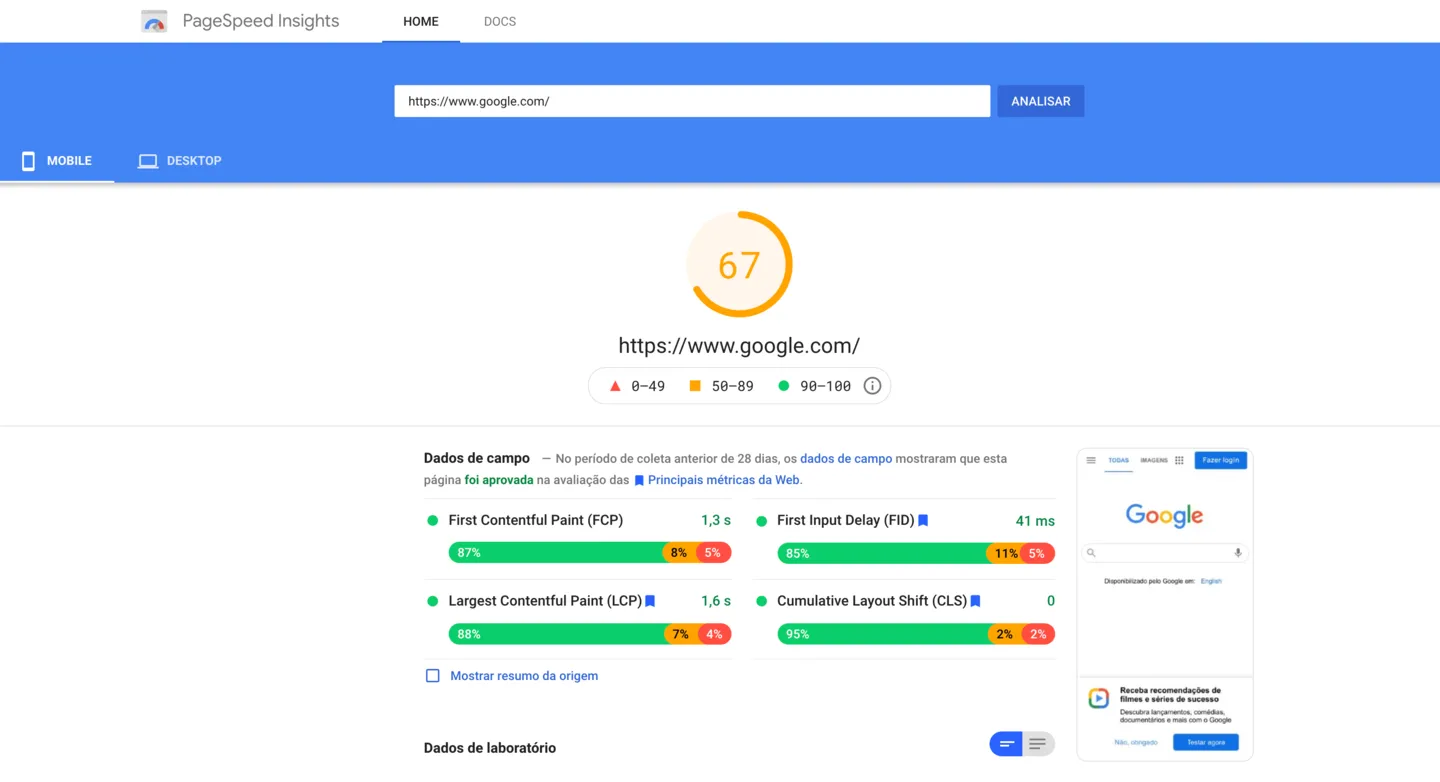Viewport: 1440px width, 782px height.
Task: Click 'Não, obrigado' in the page preview
Action: pos(1136,742)
